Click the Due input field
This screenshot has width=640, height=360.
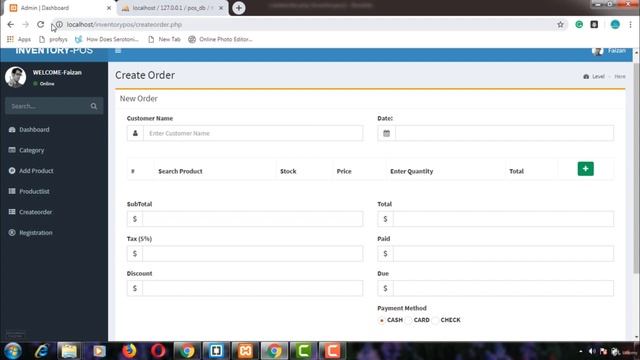pos(503,288)
